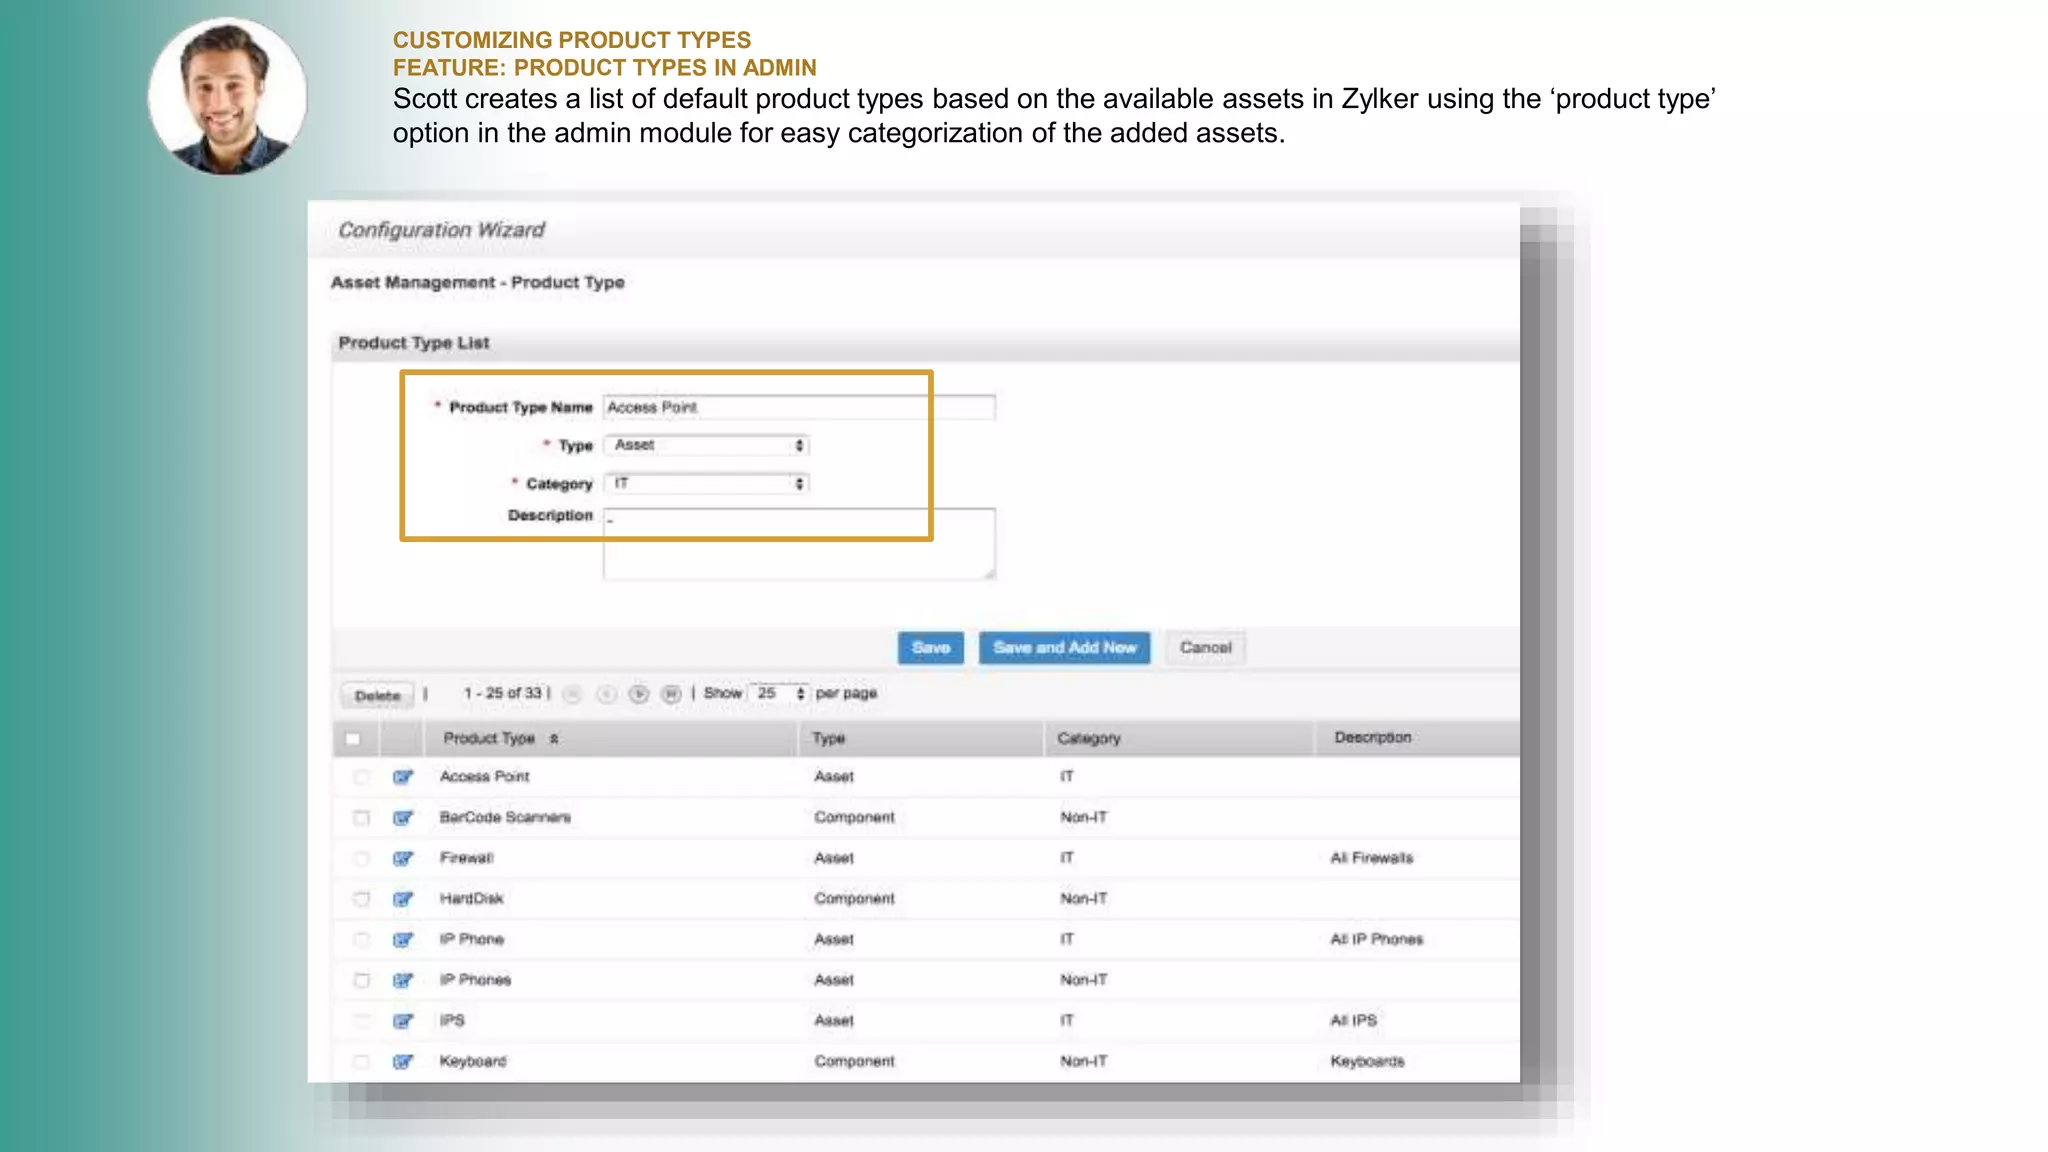Image resolution: width=2048 pixels, height=1152 pixels.
Task: Click the 1 - 25 of 33 pager text
Action: tap(502, 693)
